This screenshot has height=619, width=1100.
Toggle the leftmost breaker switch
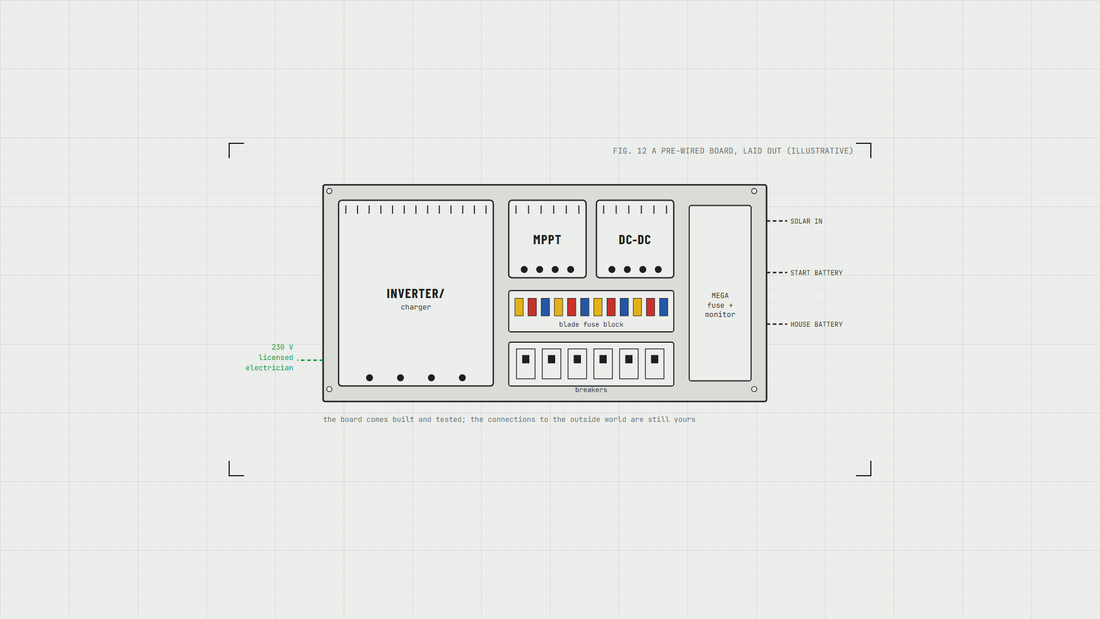pos(525,364)
